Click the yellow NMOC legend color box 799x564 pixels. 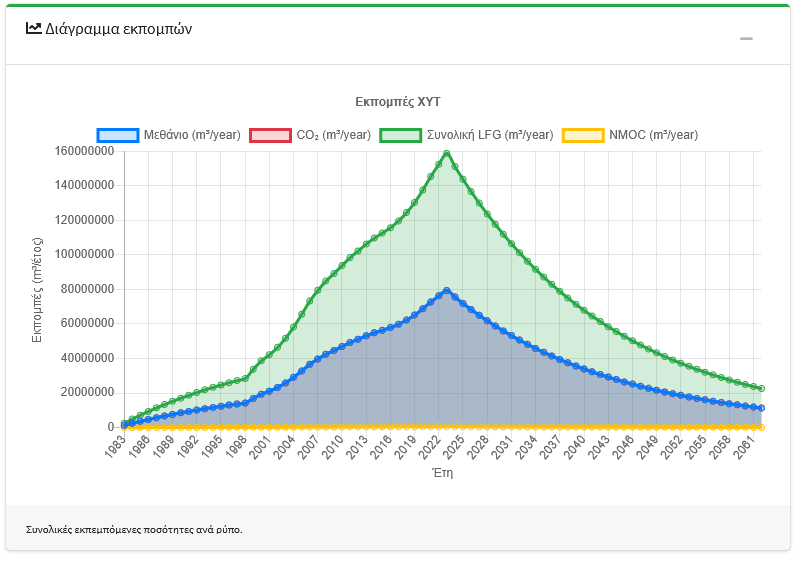coord(583,135)
